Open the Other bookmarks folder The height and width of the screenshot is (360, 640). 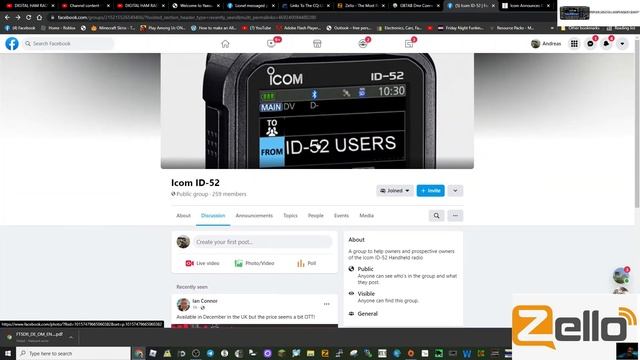click(x=580, y=28)
